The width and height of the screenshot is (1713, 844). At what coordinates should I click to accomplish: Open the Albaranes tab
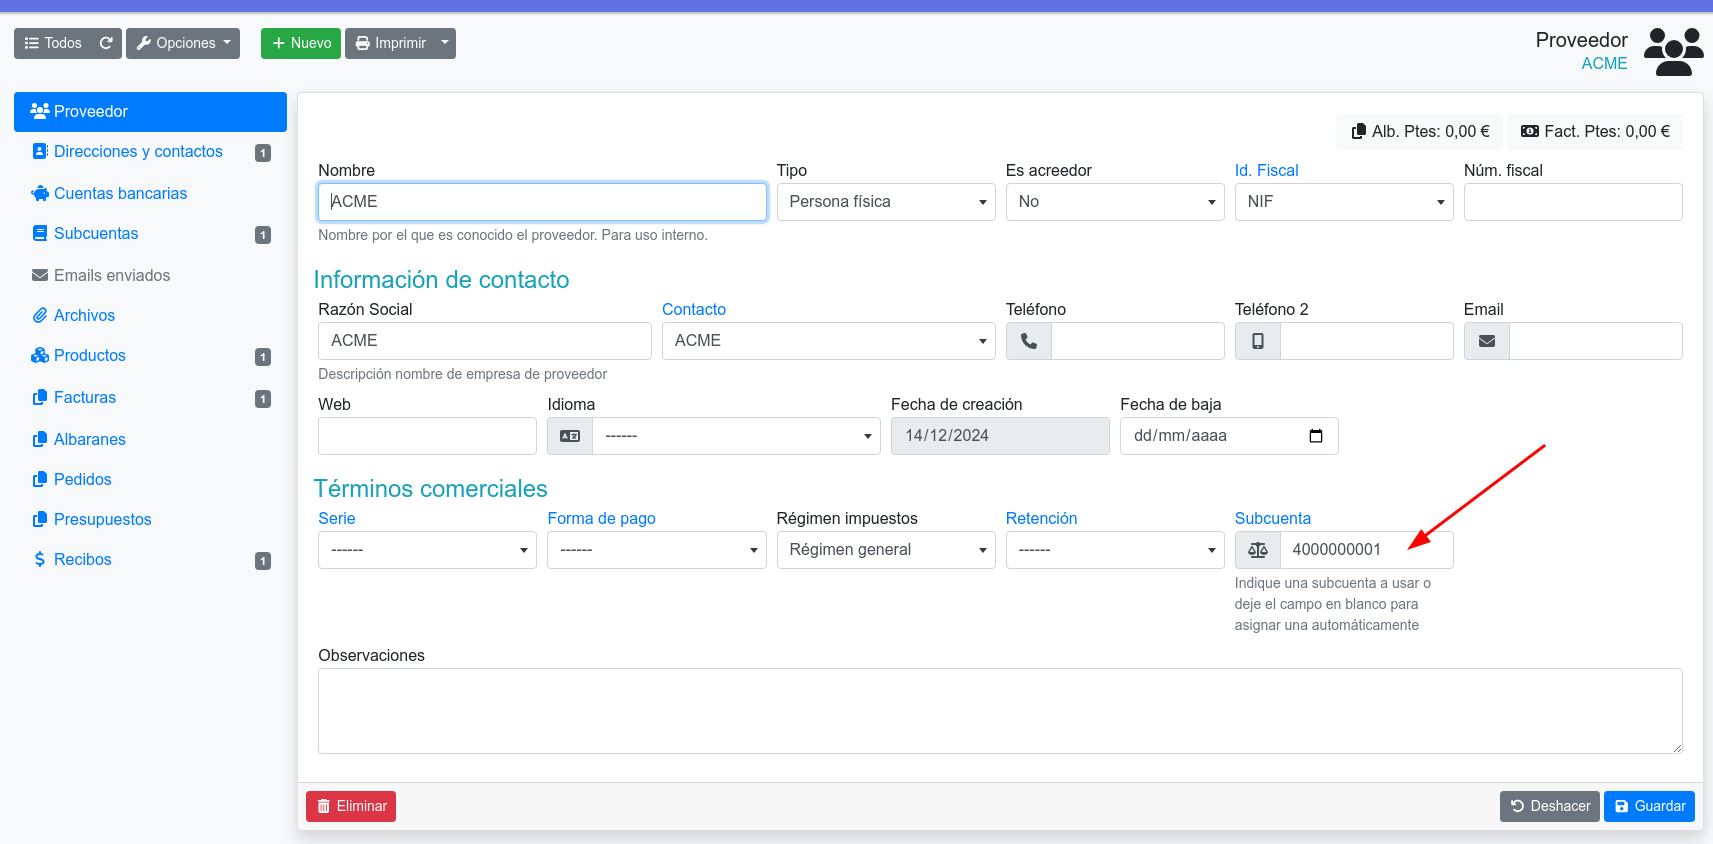coord(150,439)
